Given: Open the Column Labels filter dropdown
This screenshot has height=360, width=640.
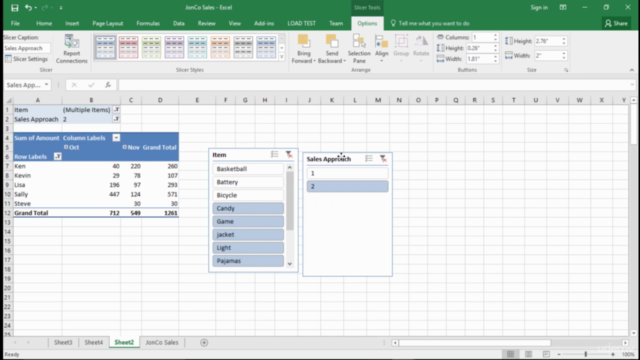Looking at the screenshot, I should click(x=116, y=138).
